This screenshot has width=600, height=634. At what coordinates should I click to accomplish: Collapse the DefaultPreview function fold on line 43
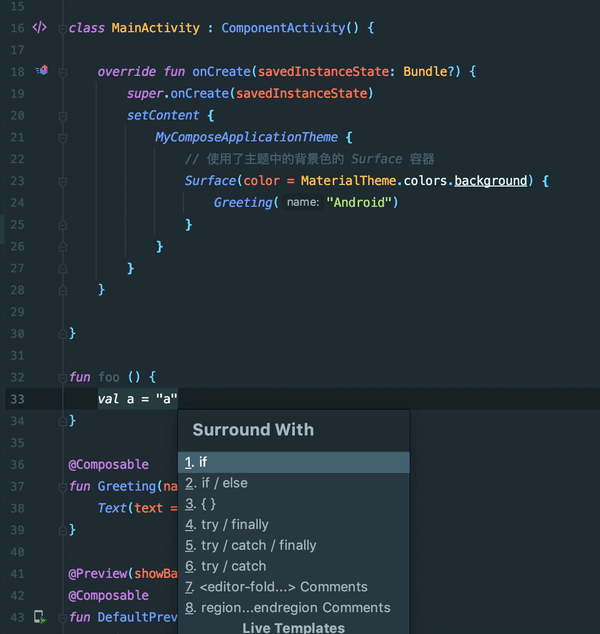[63, 618]
